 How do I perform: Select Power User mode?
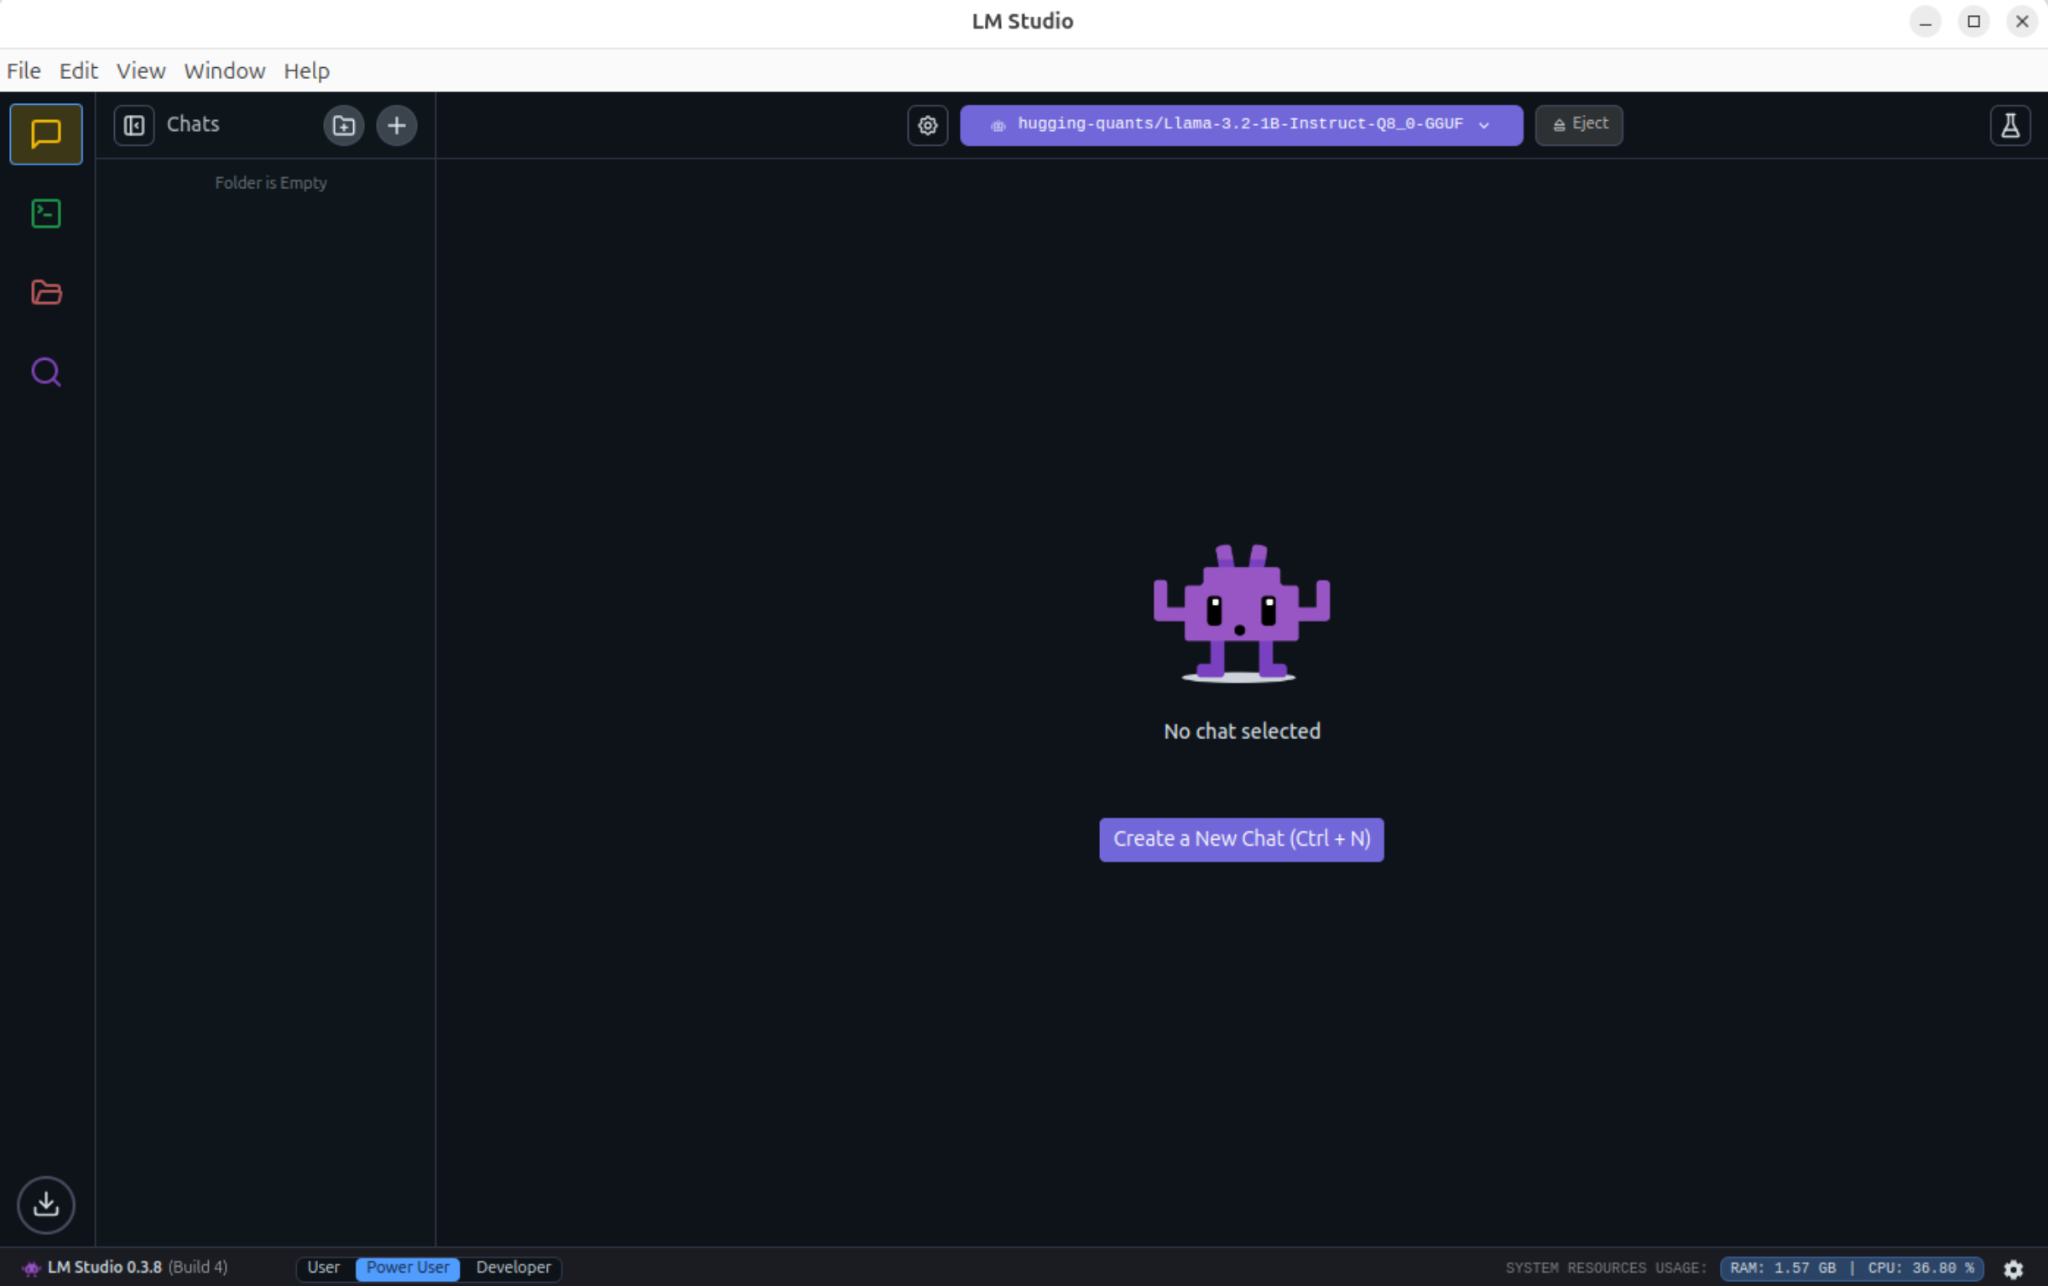(x=407, y=1267)
